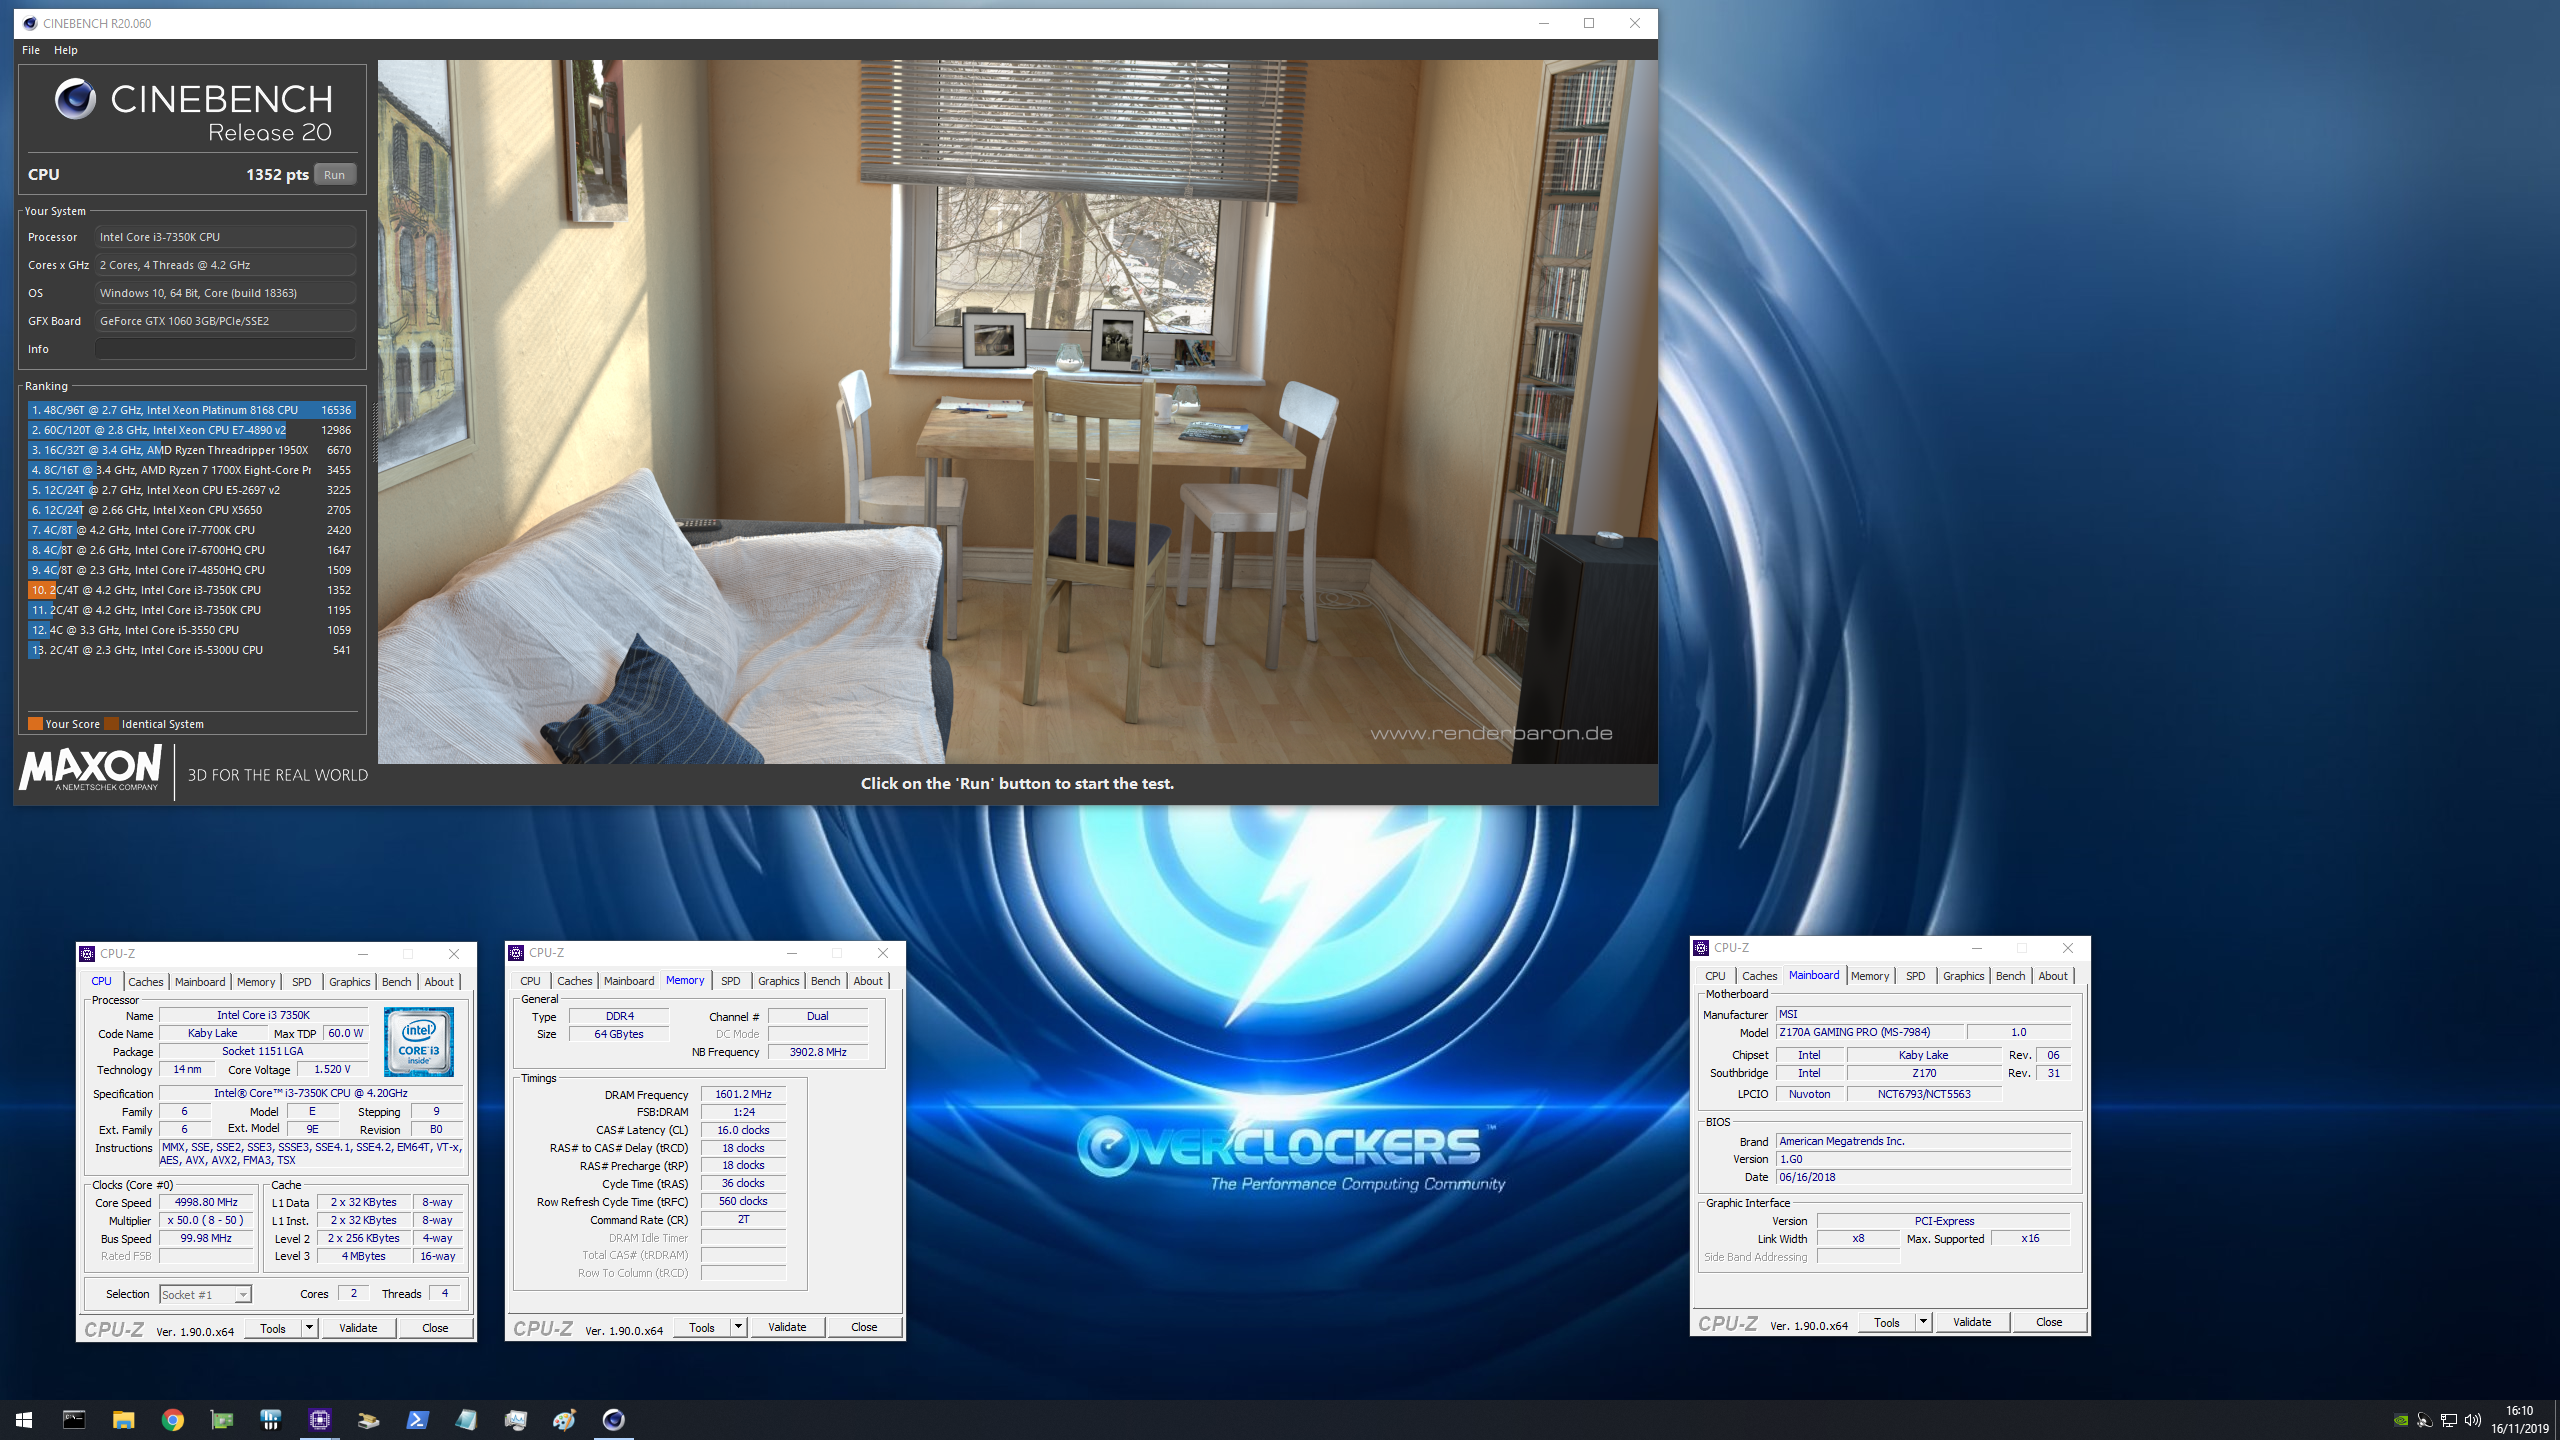
Task: Expand Tools dropdown arrow in the CPU-Z CPU window
Action: (x=309, y=1328)
